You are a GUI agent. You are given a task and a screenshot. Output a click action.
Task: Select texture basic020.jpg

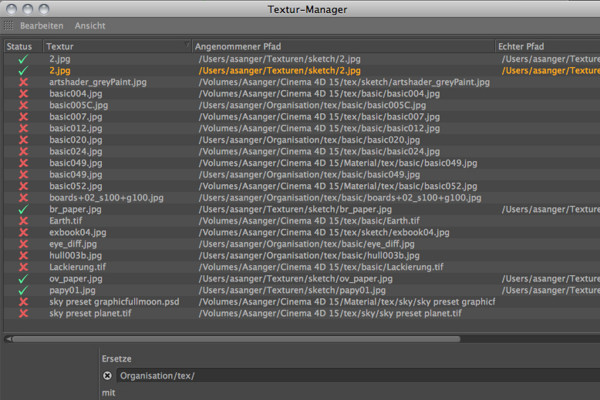[75, 140]
